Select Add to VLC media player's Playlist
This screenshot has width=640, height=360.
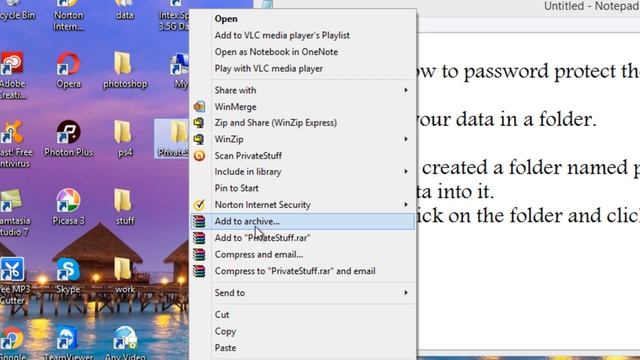303,35
